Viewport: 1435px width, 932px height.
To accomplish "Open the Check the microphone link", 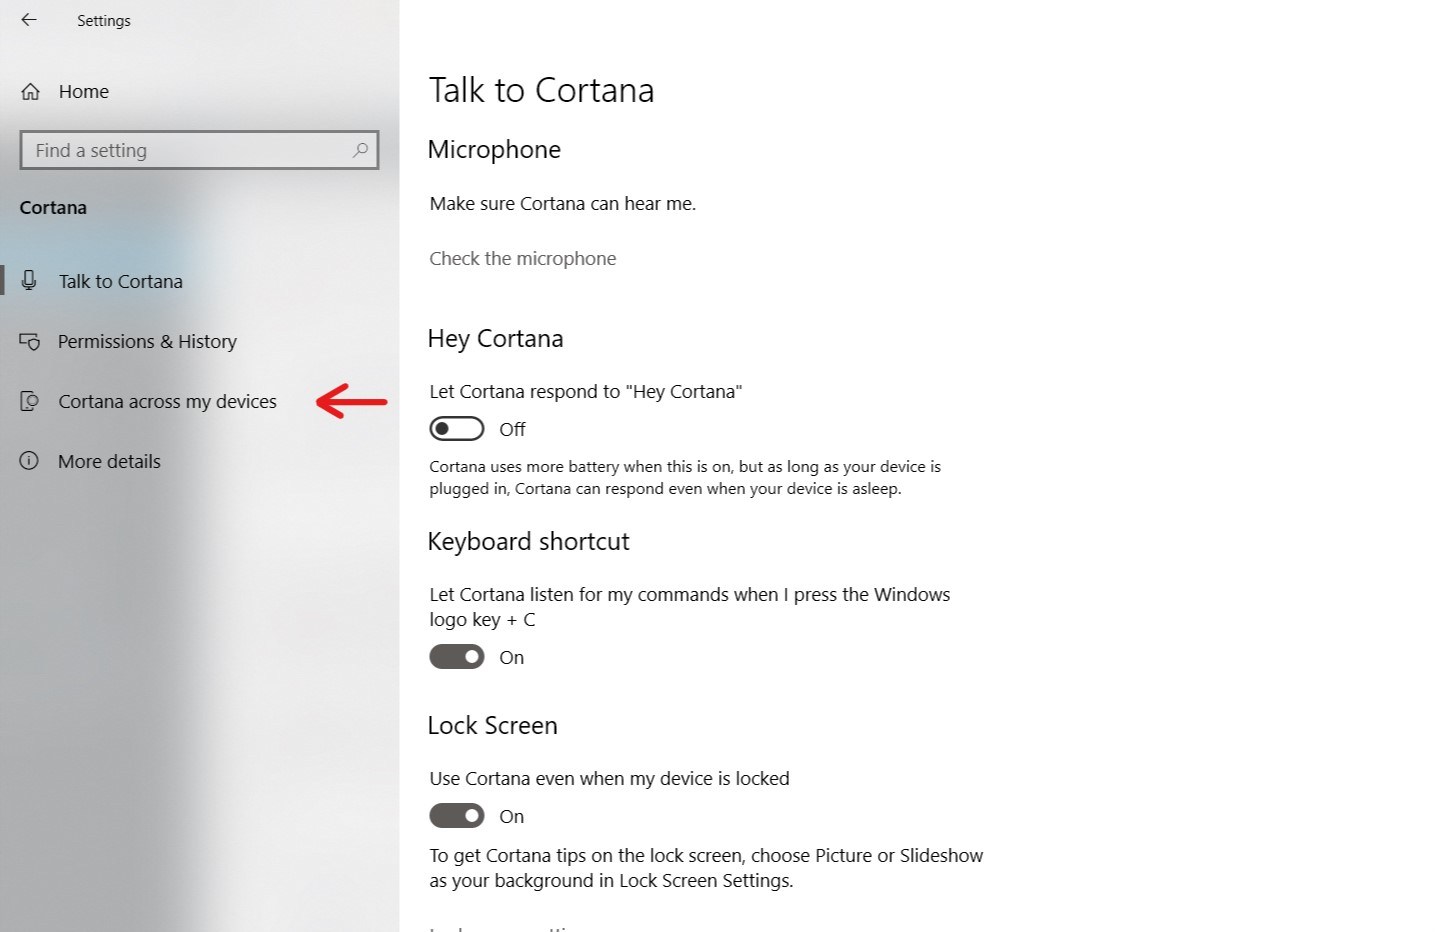I will pyautogui.click(x=522, y=259).
